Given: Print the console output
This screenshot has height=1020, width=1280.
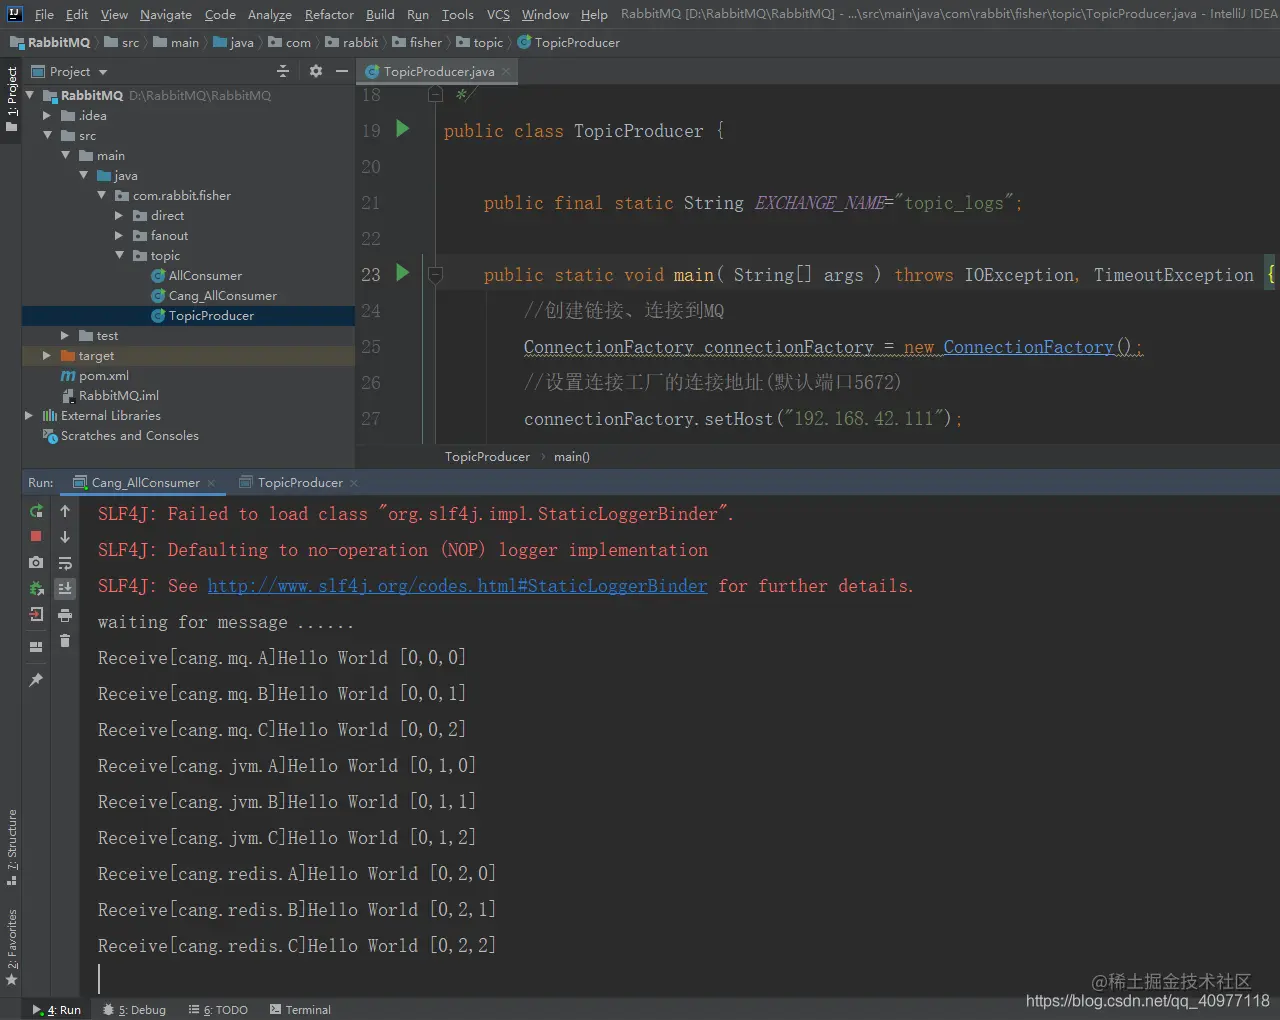Looking at the screenshot, I should tap(65, 615).
